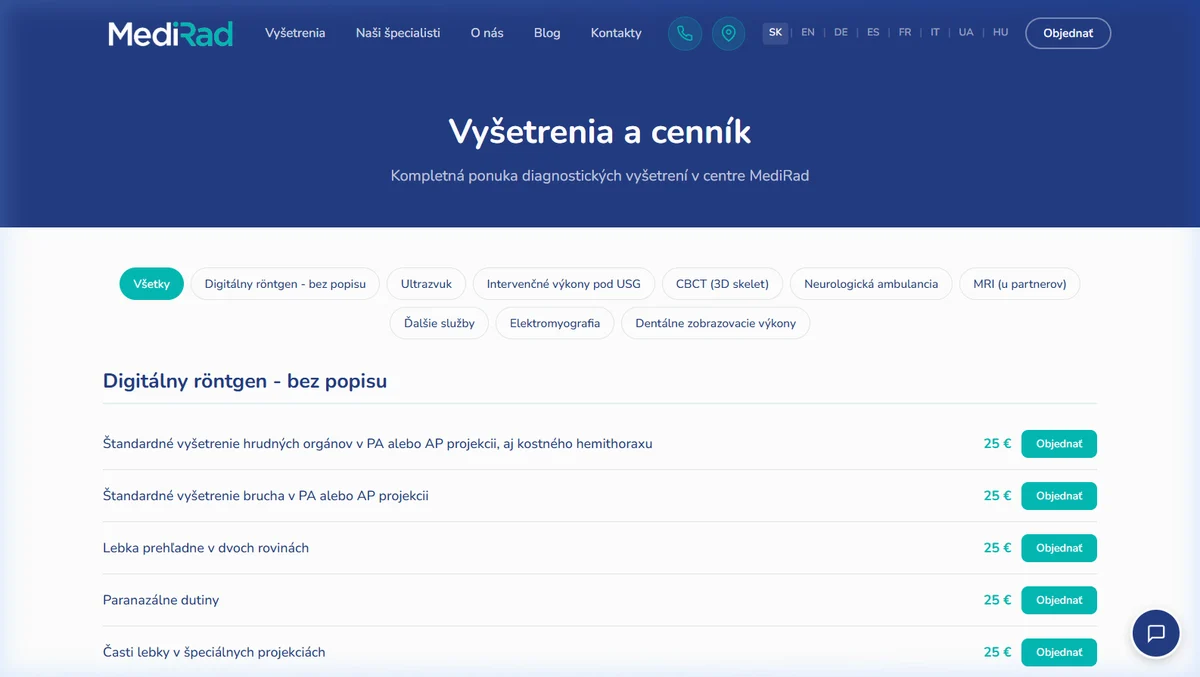This screenshot has width=1200, height=677.
Task: Select SK language
Action: click(x=775, y=33)
